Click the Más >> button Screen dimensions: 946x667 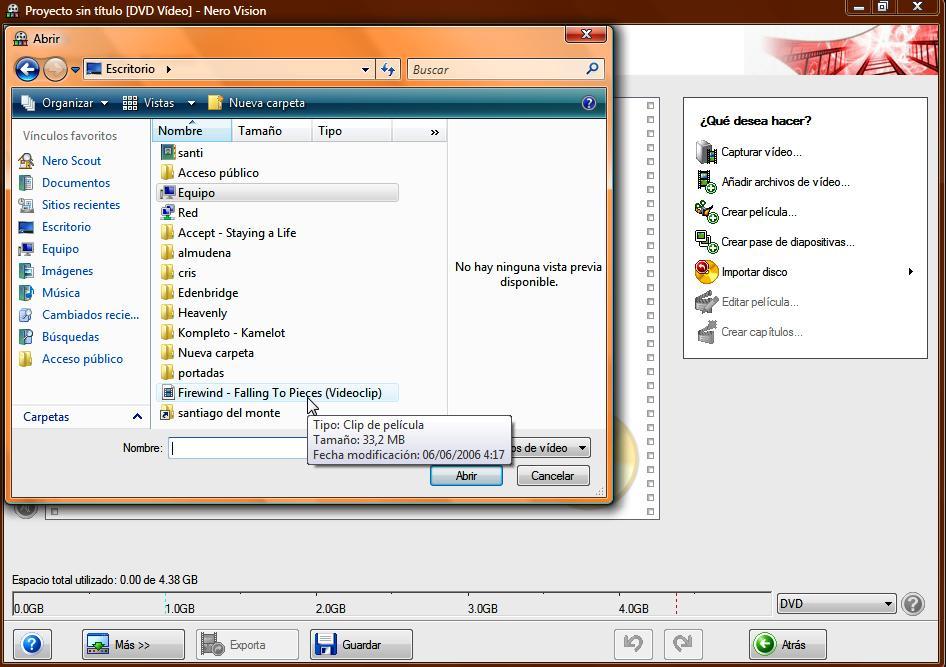point(133,645)
